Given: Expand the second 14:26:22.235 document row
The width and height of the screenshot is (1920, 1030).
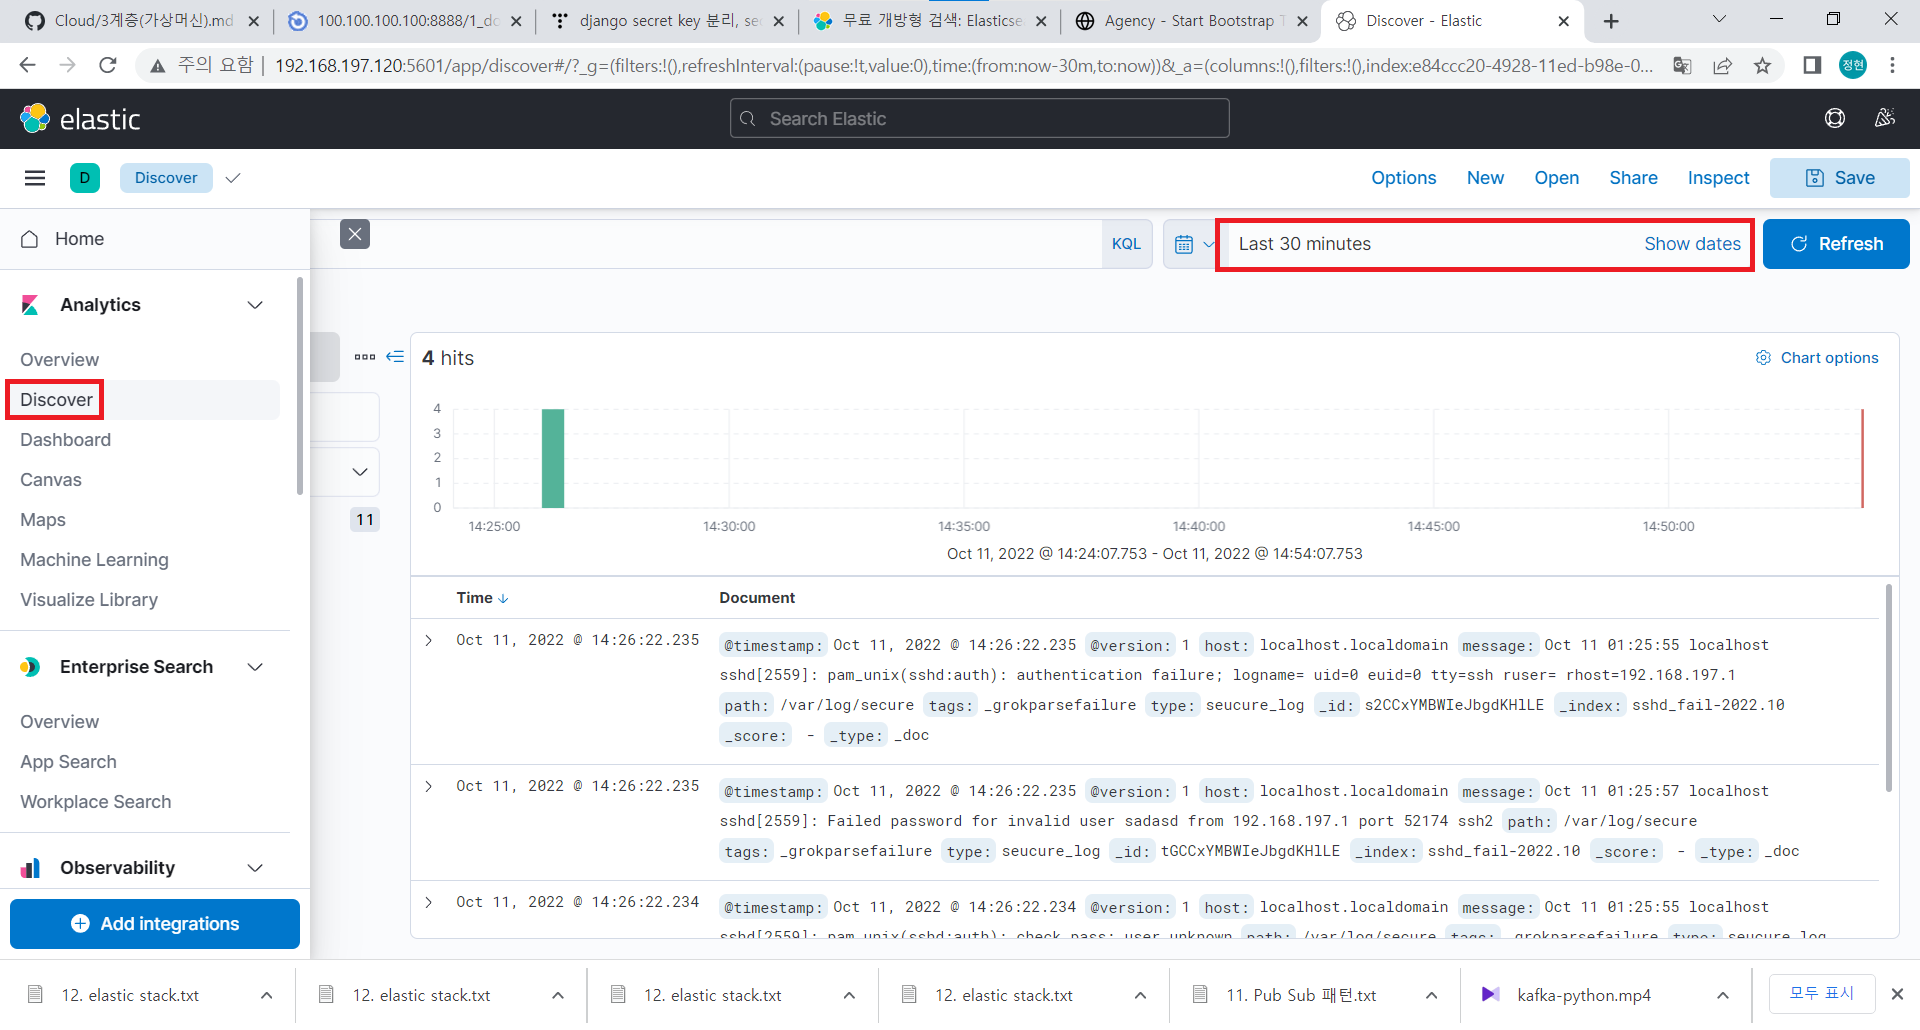Looking at the screenshot, I should (x=429, y=786).
